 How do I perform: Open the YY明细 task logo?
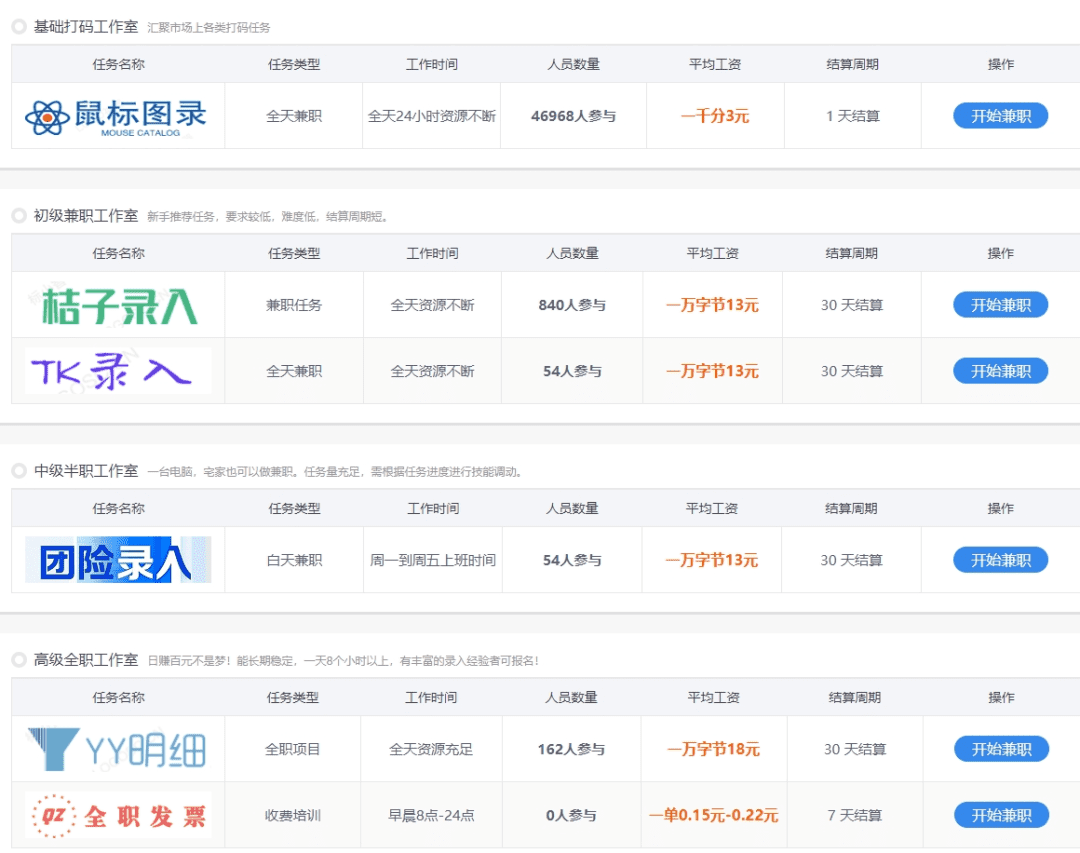click(x=116, y=749)
